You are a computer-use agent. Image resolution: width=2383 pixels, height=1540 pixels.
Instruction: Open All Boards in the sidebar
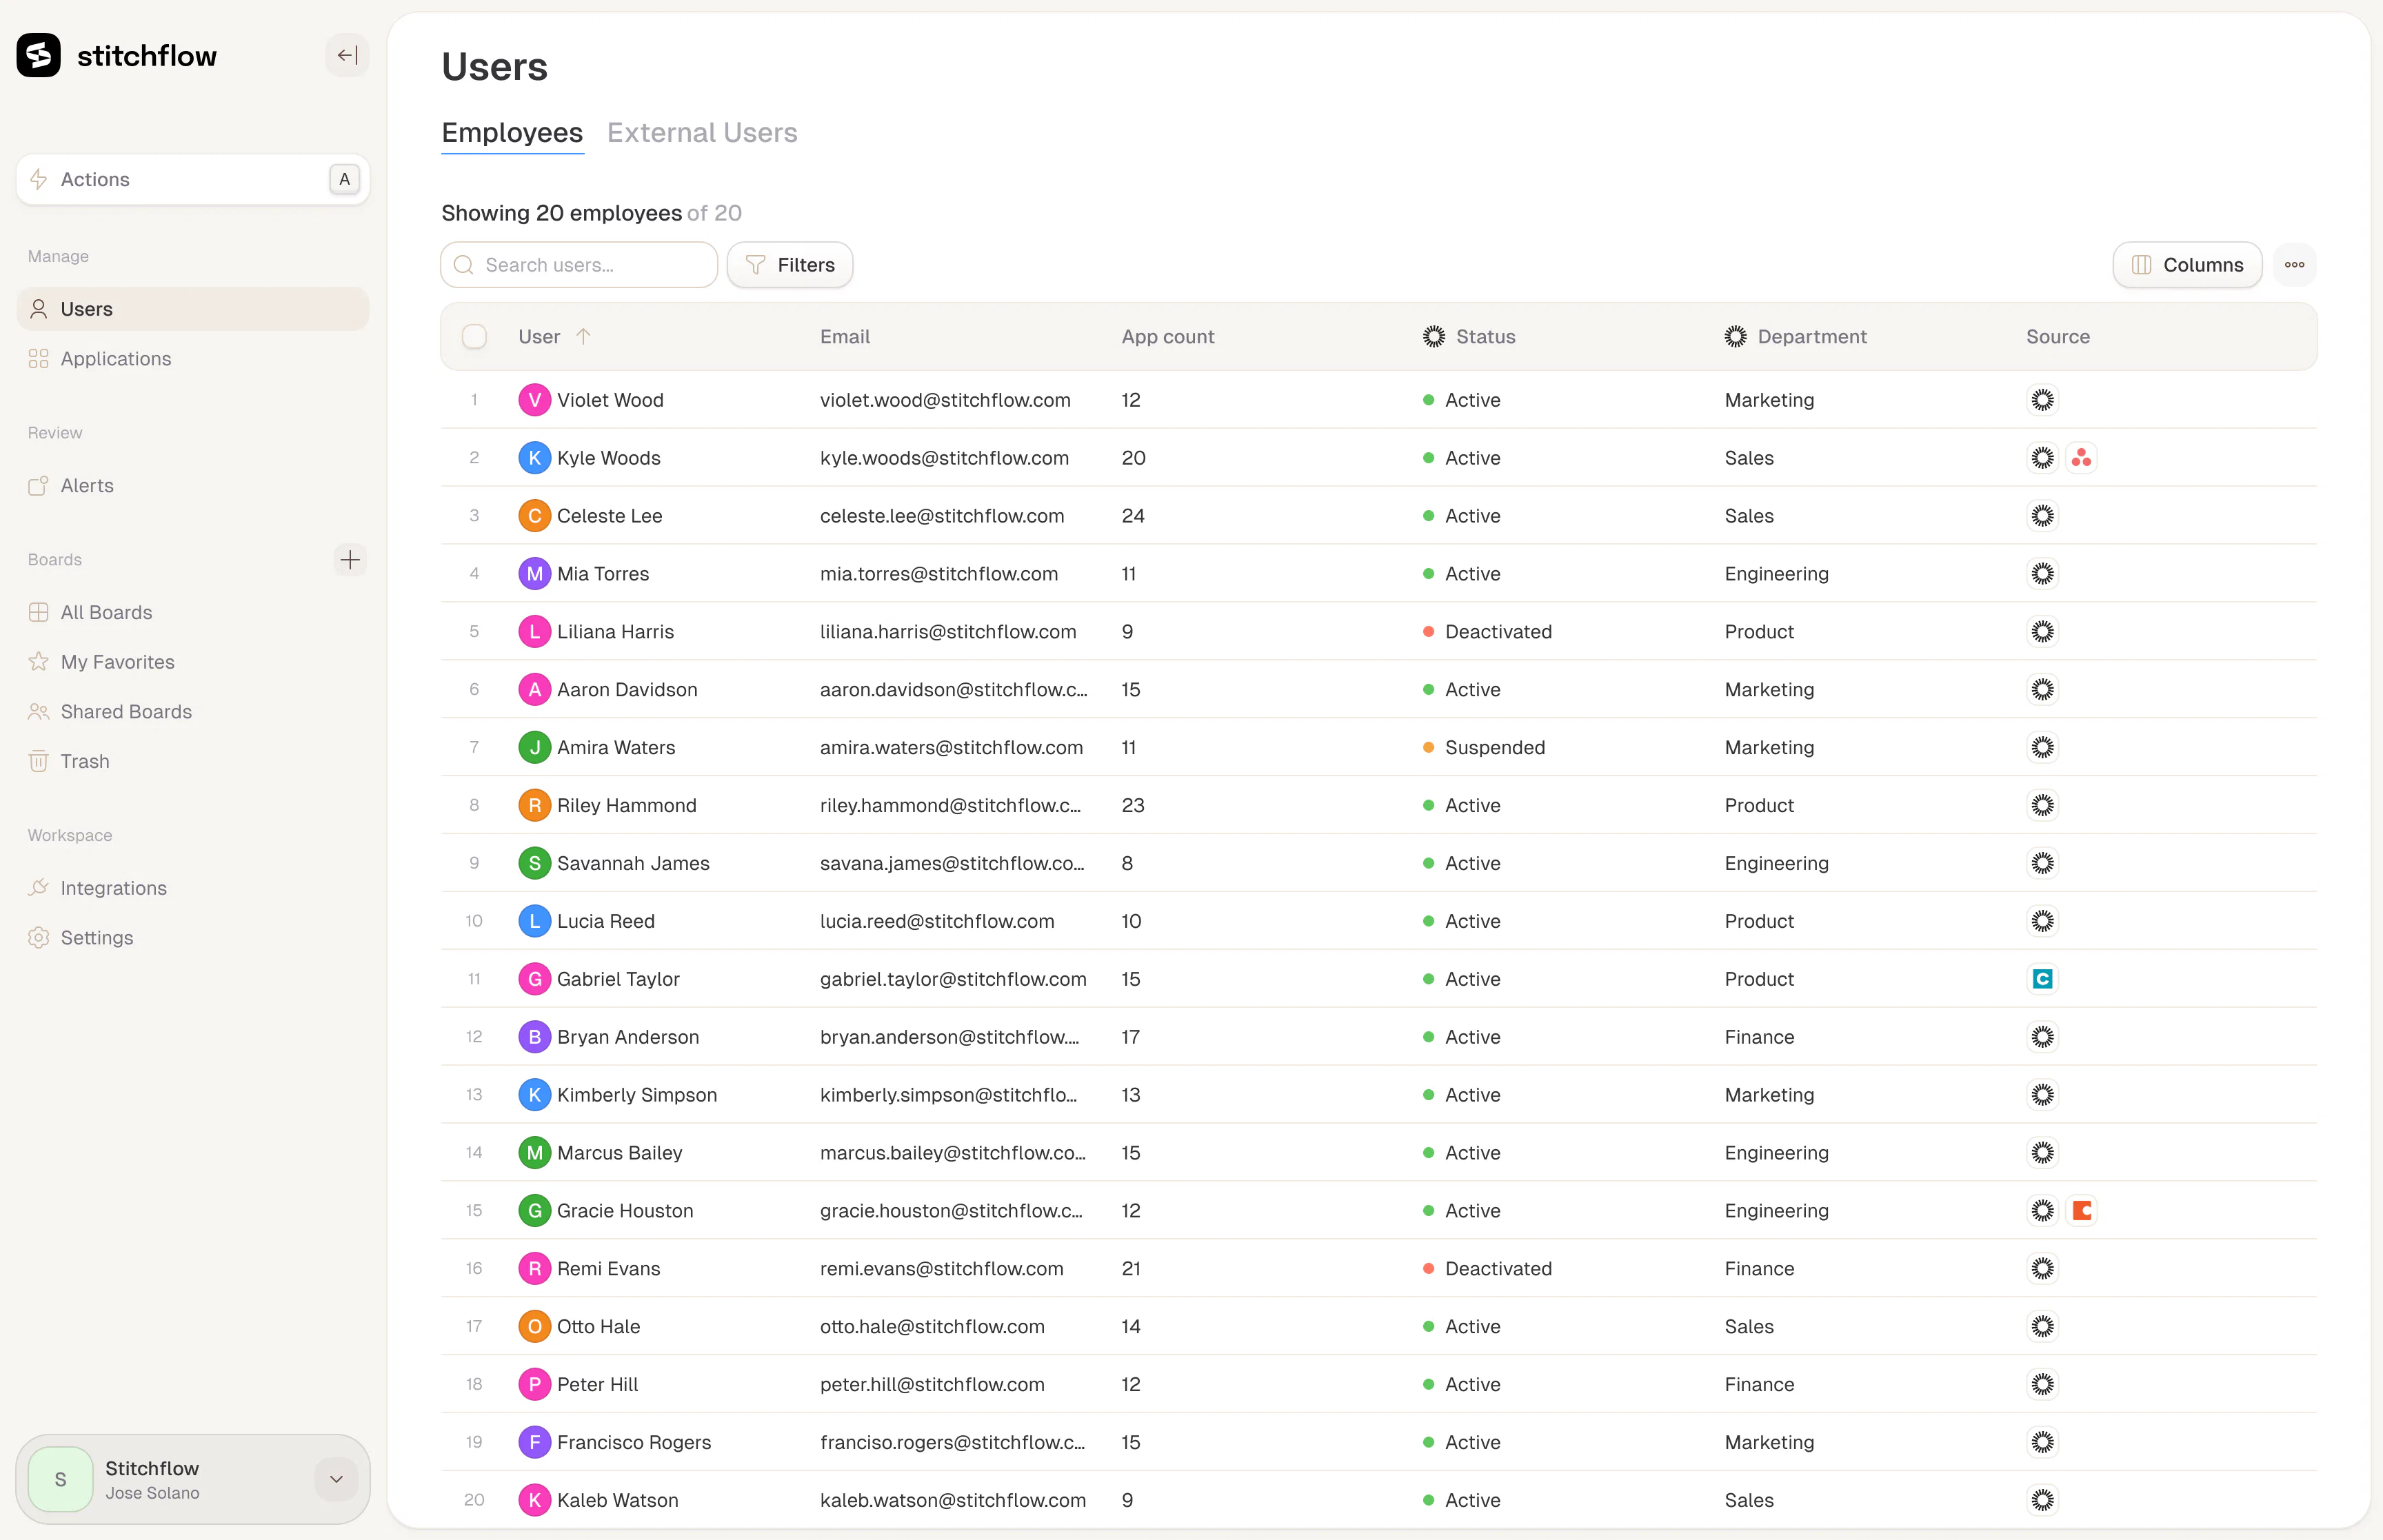[x=193, y=612]
